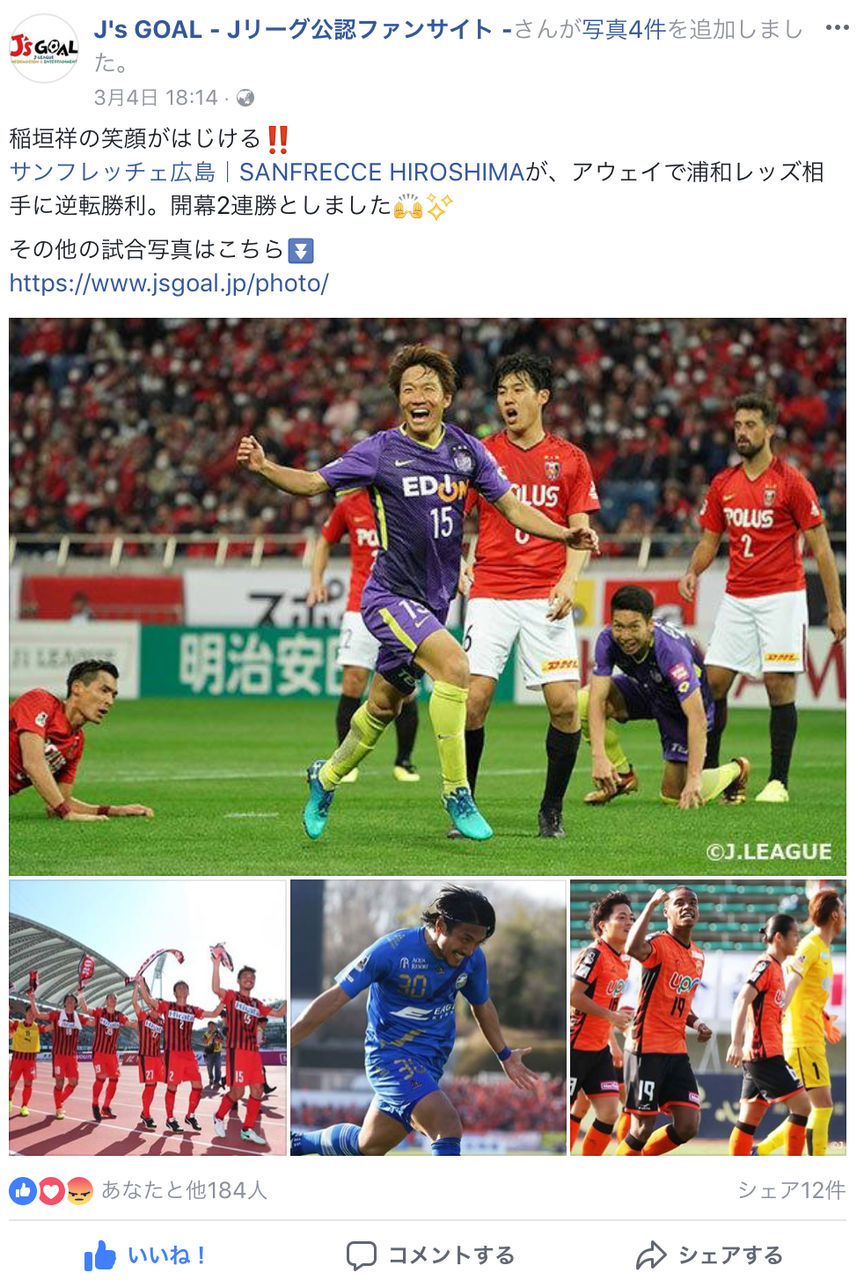Tap the angry face reaction icon

click(x=79, y=1190)
